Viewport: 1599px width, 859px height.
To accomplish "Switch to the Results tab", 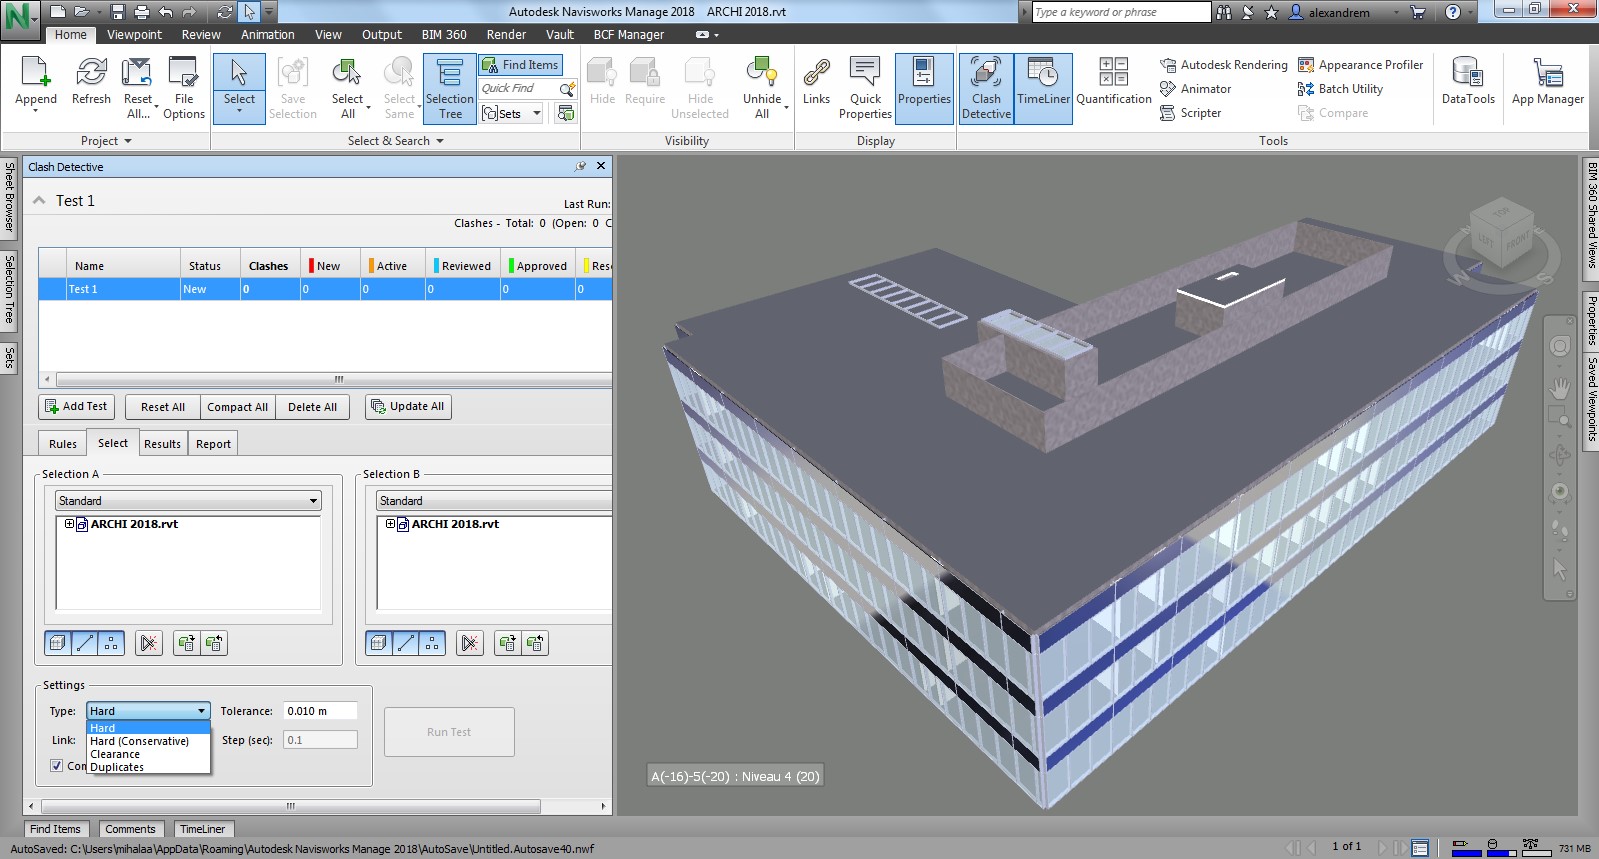I will (162, 444).
